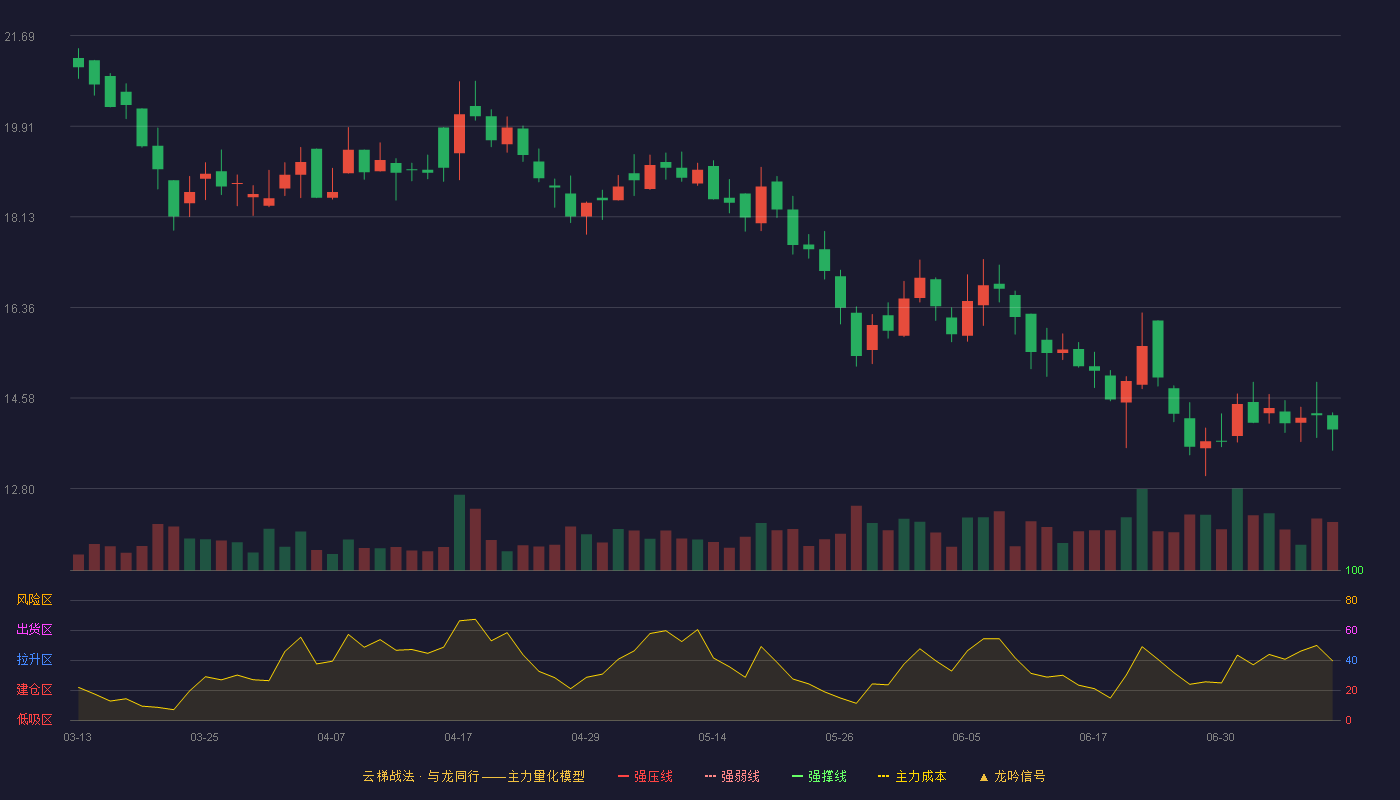This screenshot has width=1400, height=800.
Task: Click the orange 80 indicator axis value
Action: point(1351,601)
